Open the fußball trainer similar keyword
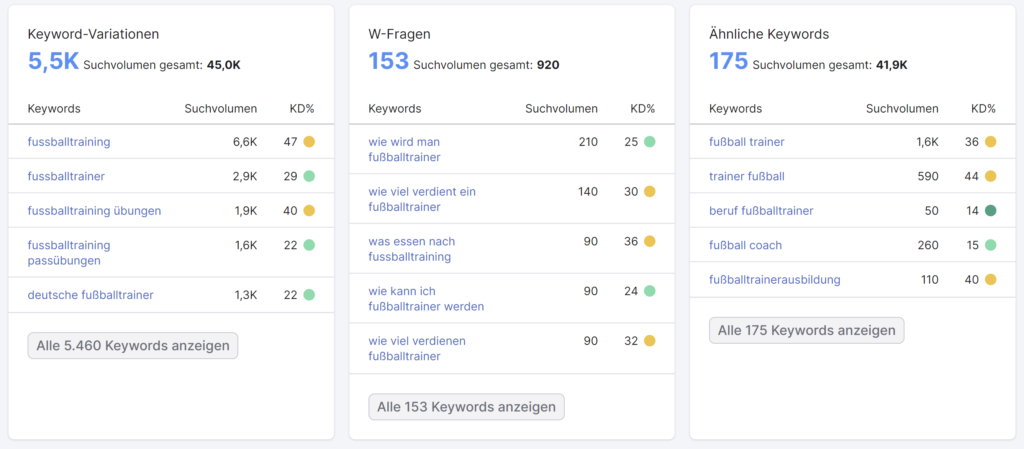Image resolution: width=1024 pixels, height=449 pixels. pyautogui.click(x=746, y=142)
